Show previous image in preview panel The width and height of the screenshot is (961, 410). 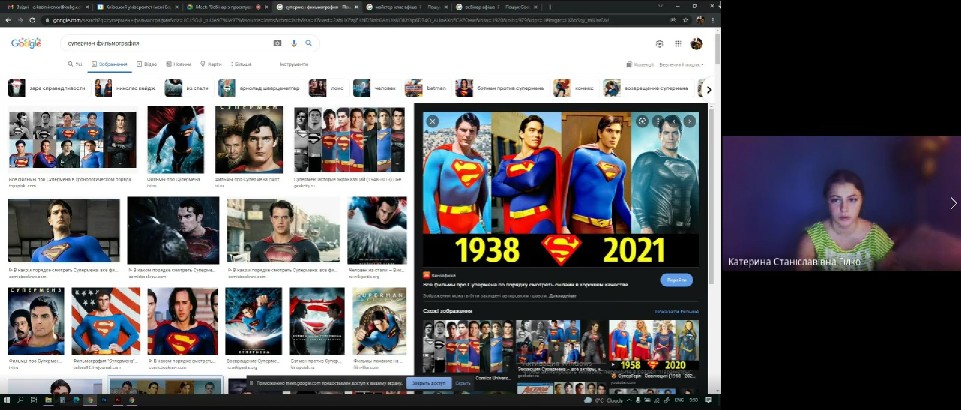(673, 121)
